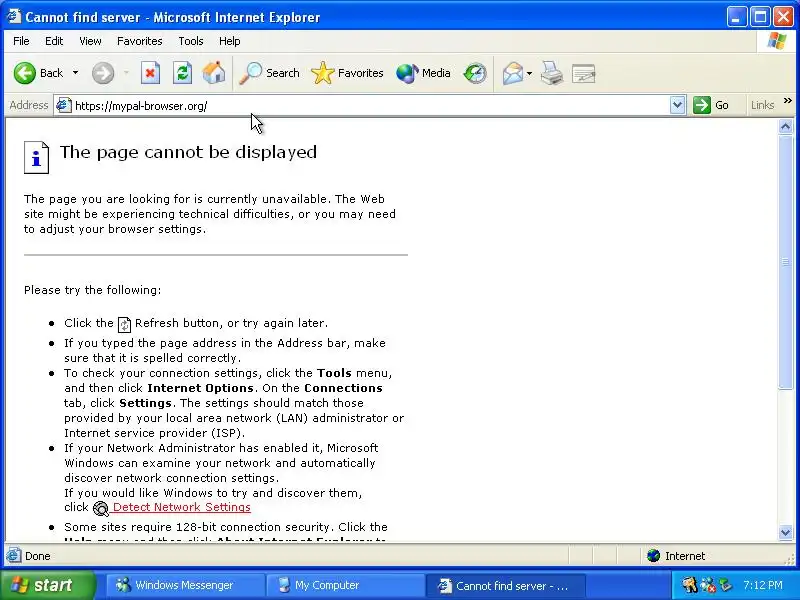Click the page icon in address bar

click(63, 106)
